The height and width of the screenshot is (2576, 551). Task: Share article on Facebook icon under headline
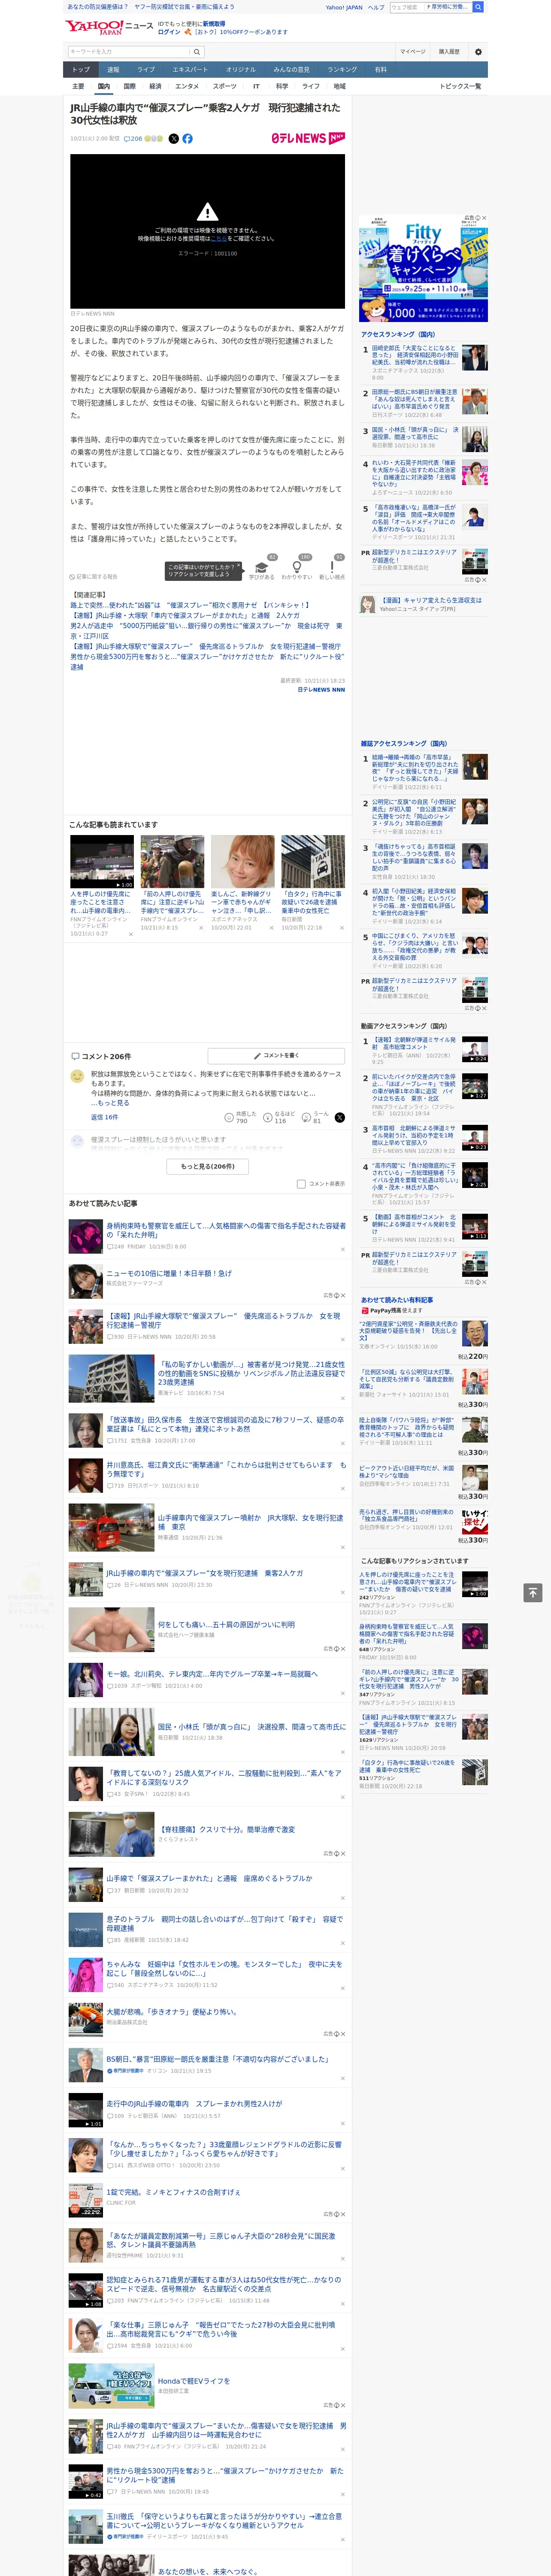[x=187, y=139]
